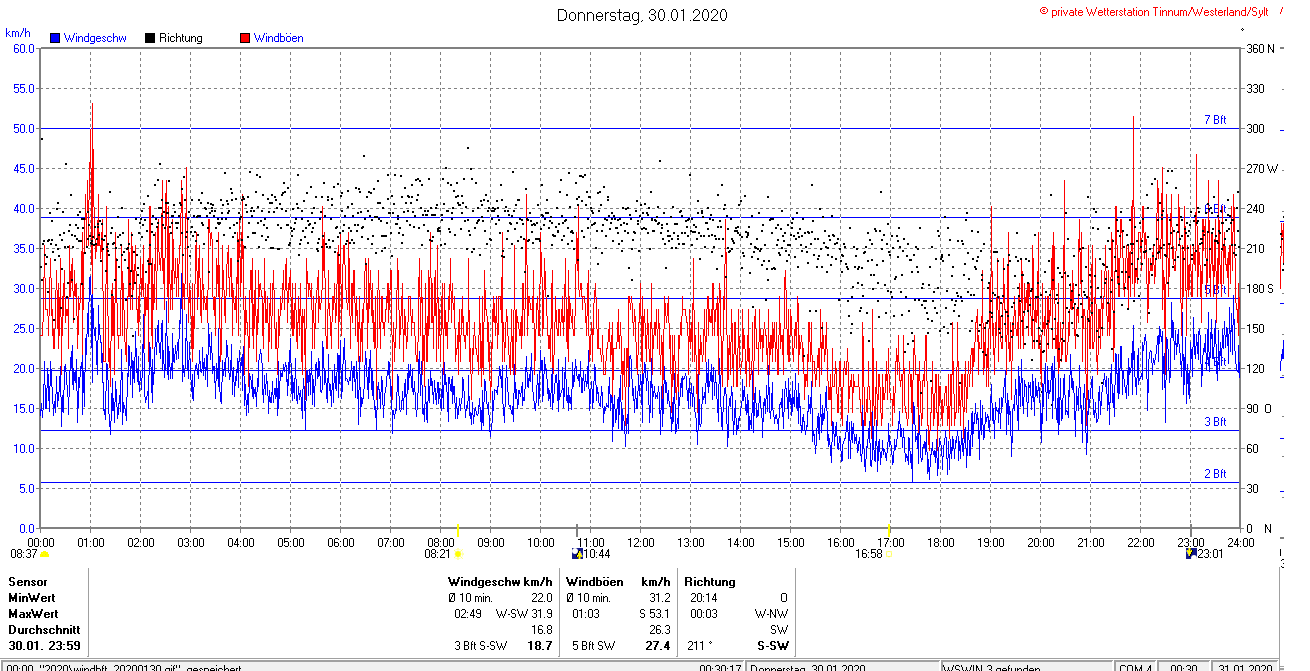Click the 12:00 time axis label

point(641,542)
